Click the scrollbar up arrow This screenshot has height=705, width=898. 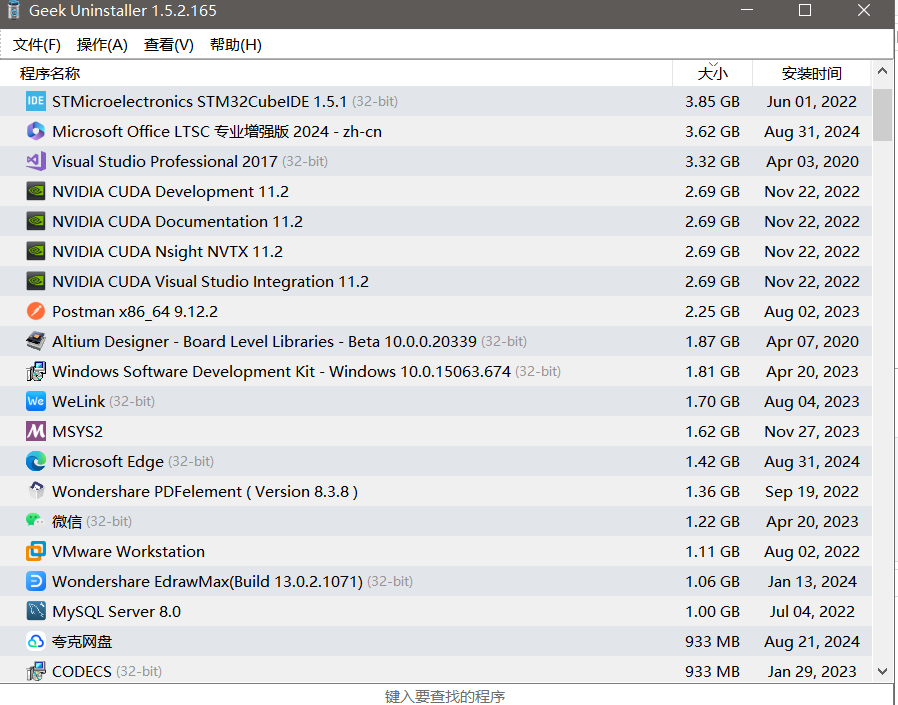click(882, 72)
